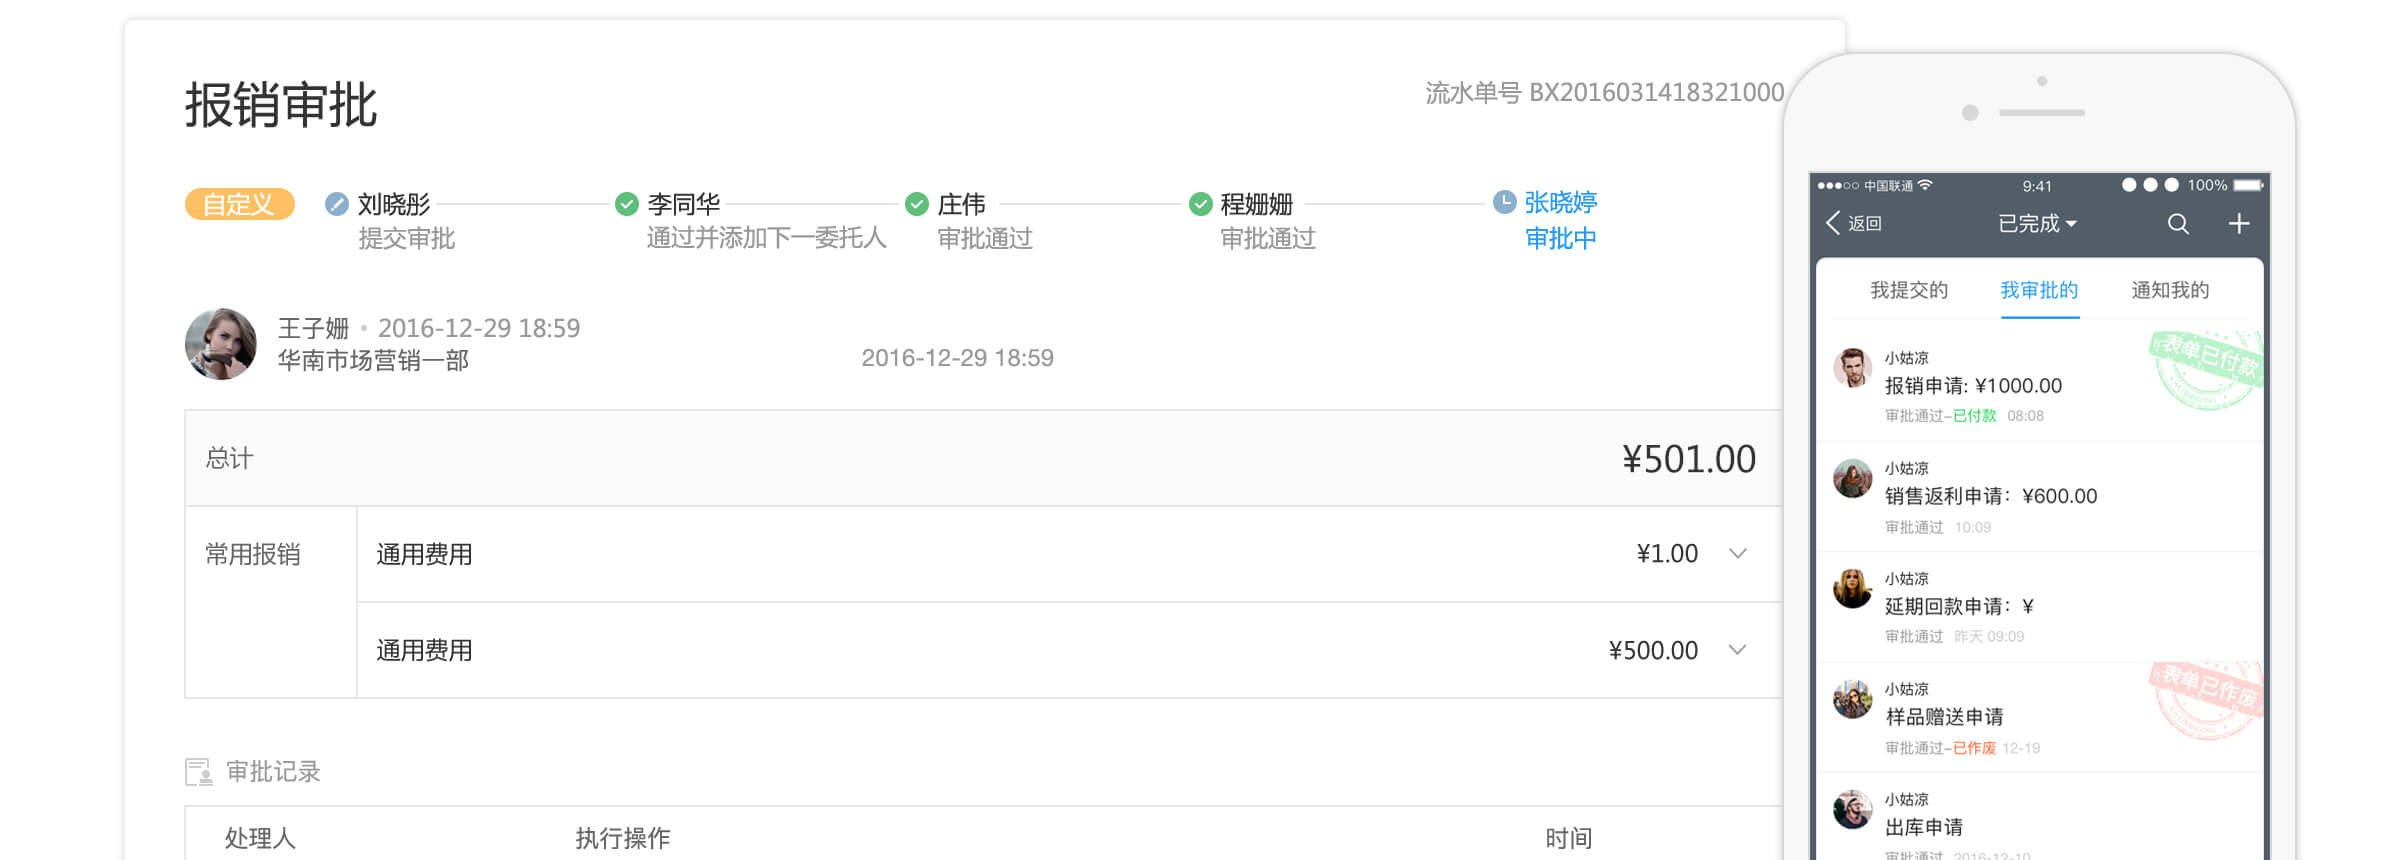Viewport: 2400px width, 860px height.
Task: Switch to the 我提交的 tab
Action: [1908, 290]
